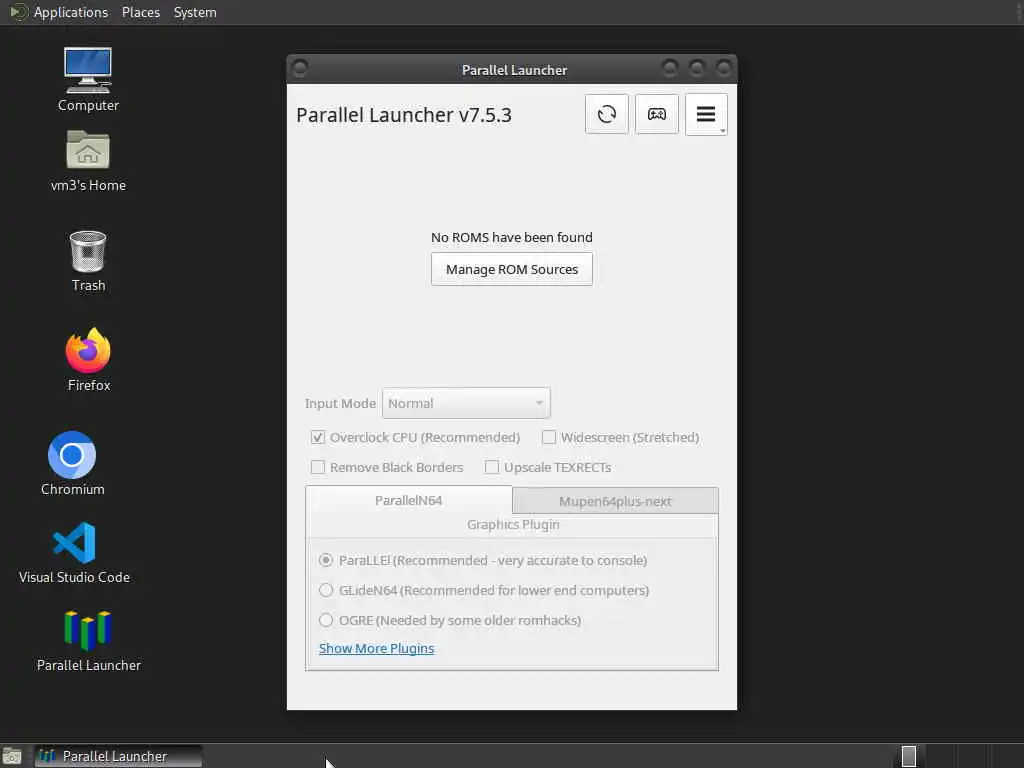1024x768 pixels.
Task: Click the Show More Plugins link
Action: coord(376,648)
